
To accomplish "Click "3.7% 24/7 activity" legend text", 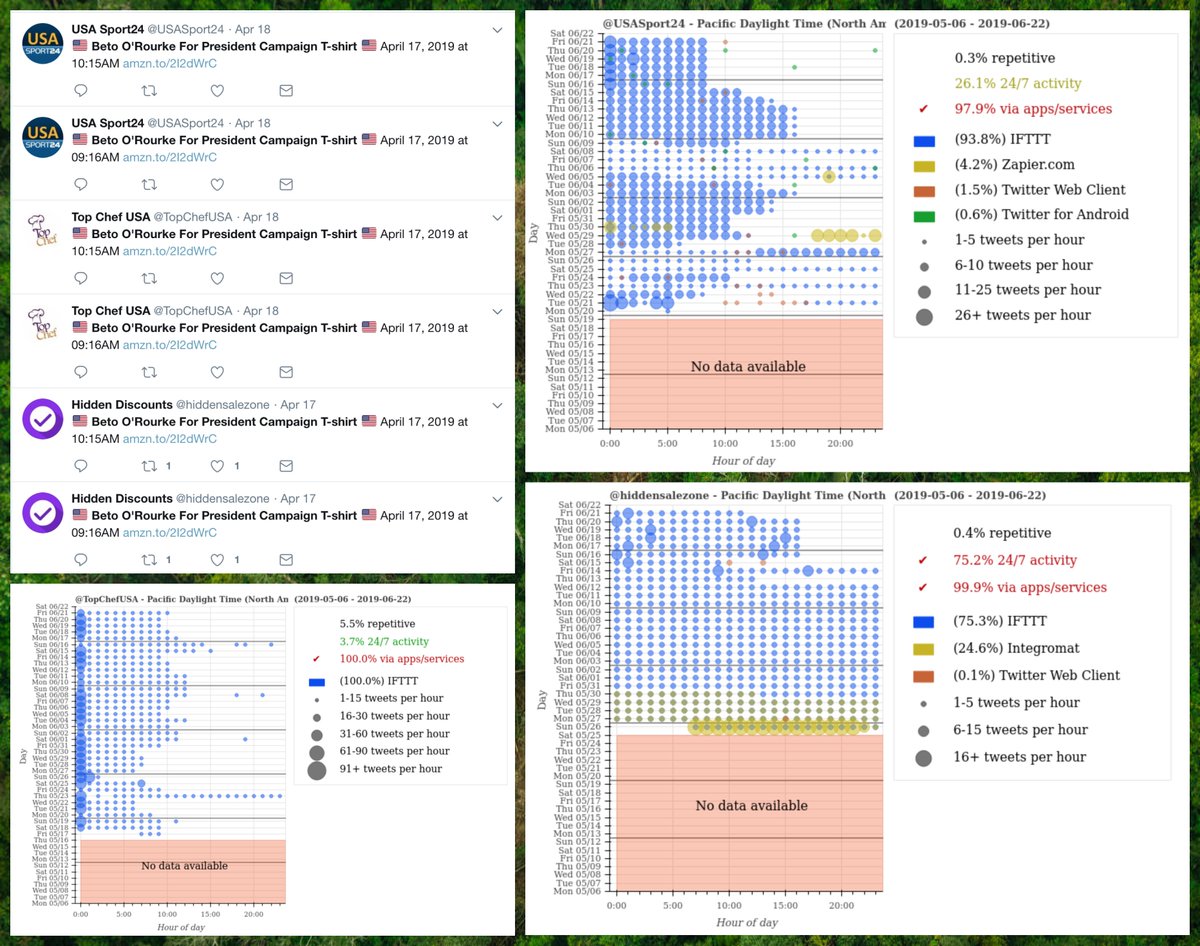I will tap(384, 641).
